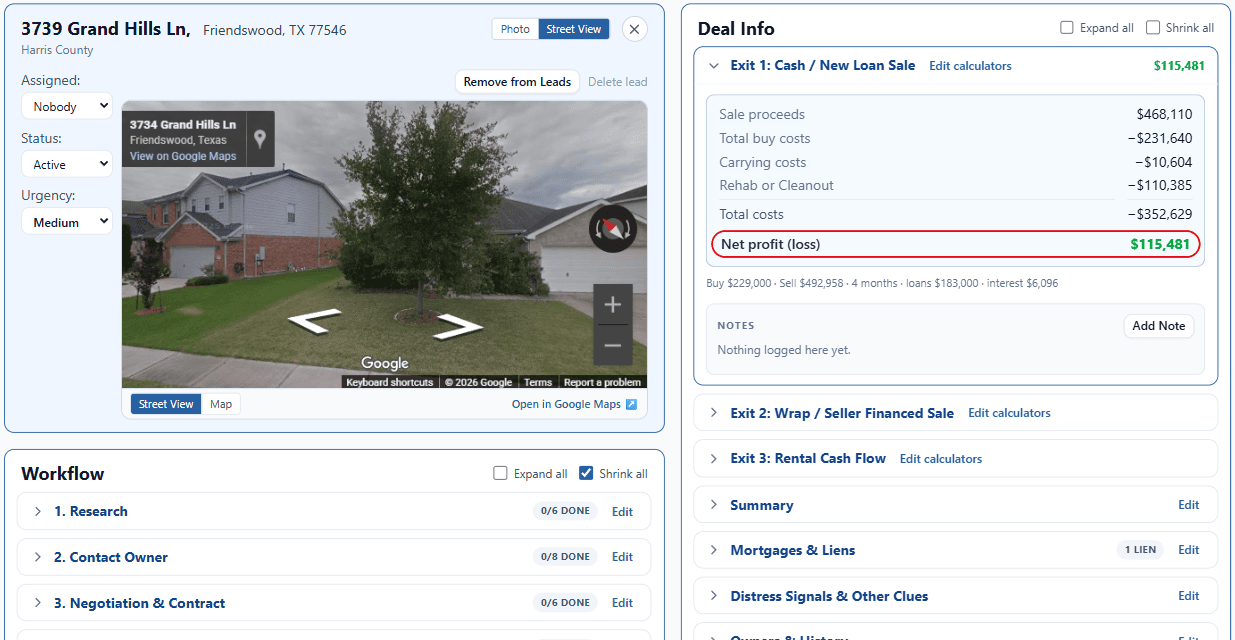This screenshot has width=1235, height=640.
Task: Switch to the Photo view tab
Action: point(515,29)
